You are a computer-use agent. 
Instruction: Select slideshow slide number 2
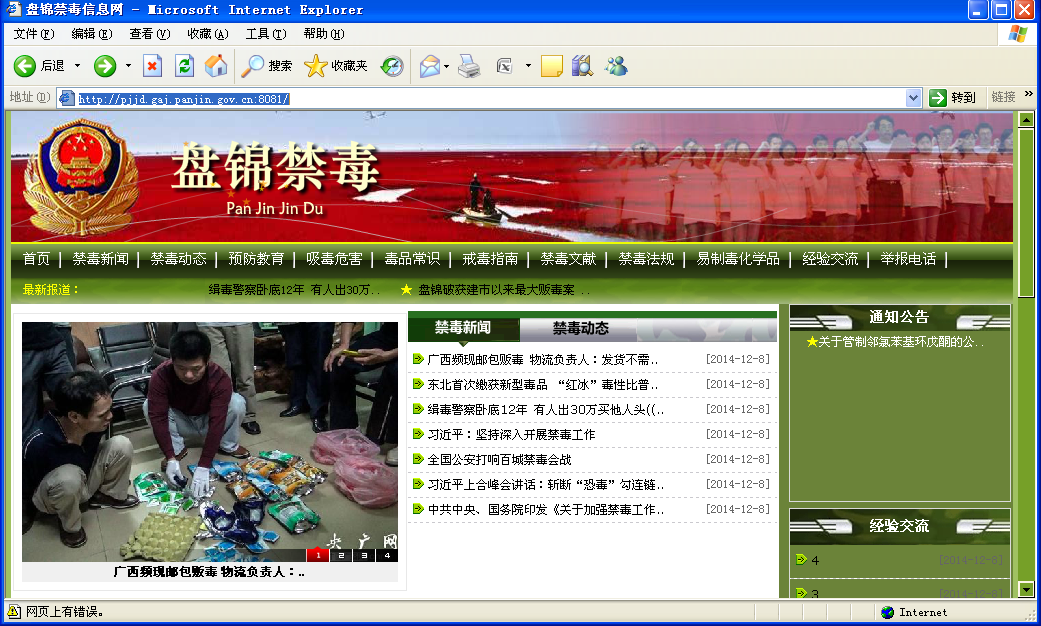(341, 555)
